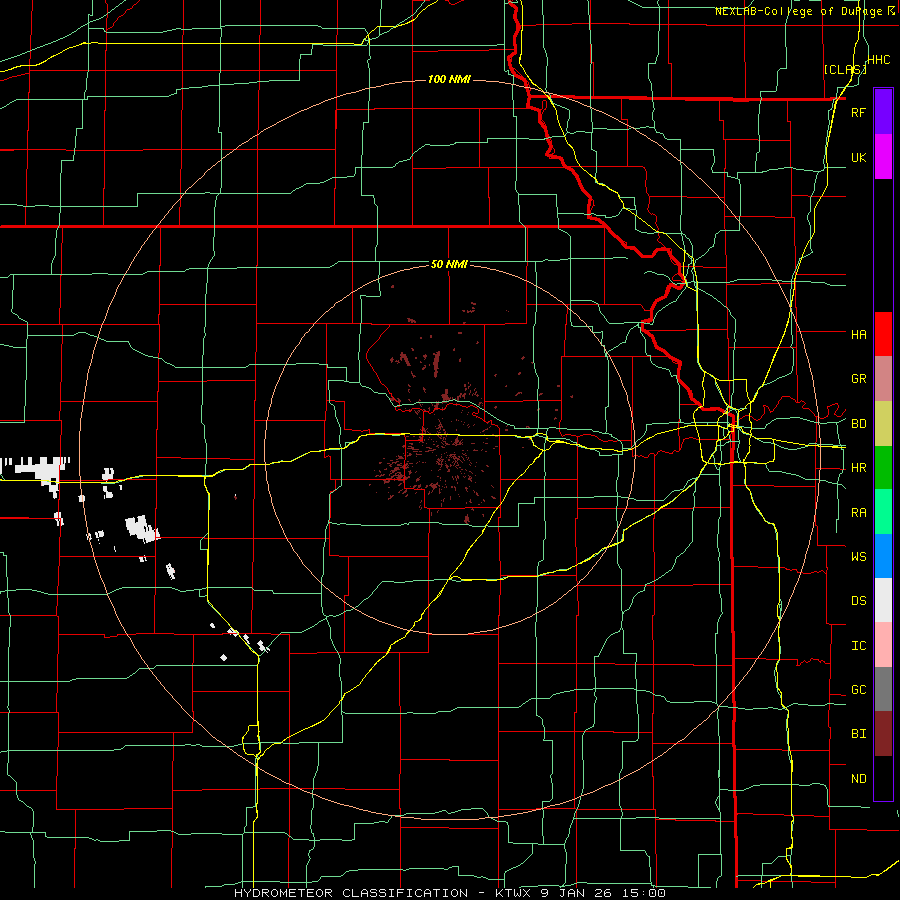The image size is (900, 900).
Task: Click the BI legend label
Action: [x=858, y=734]
